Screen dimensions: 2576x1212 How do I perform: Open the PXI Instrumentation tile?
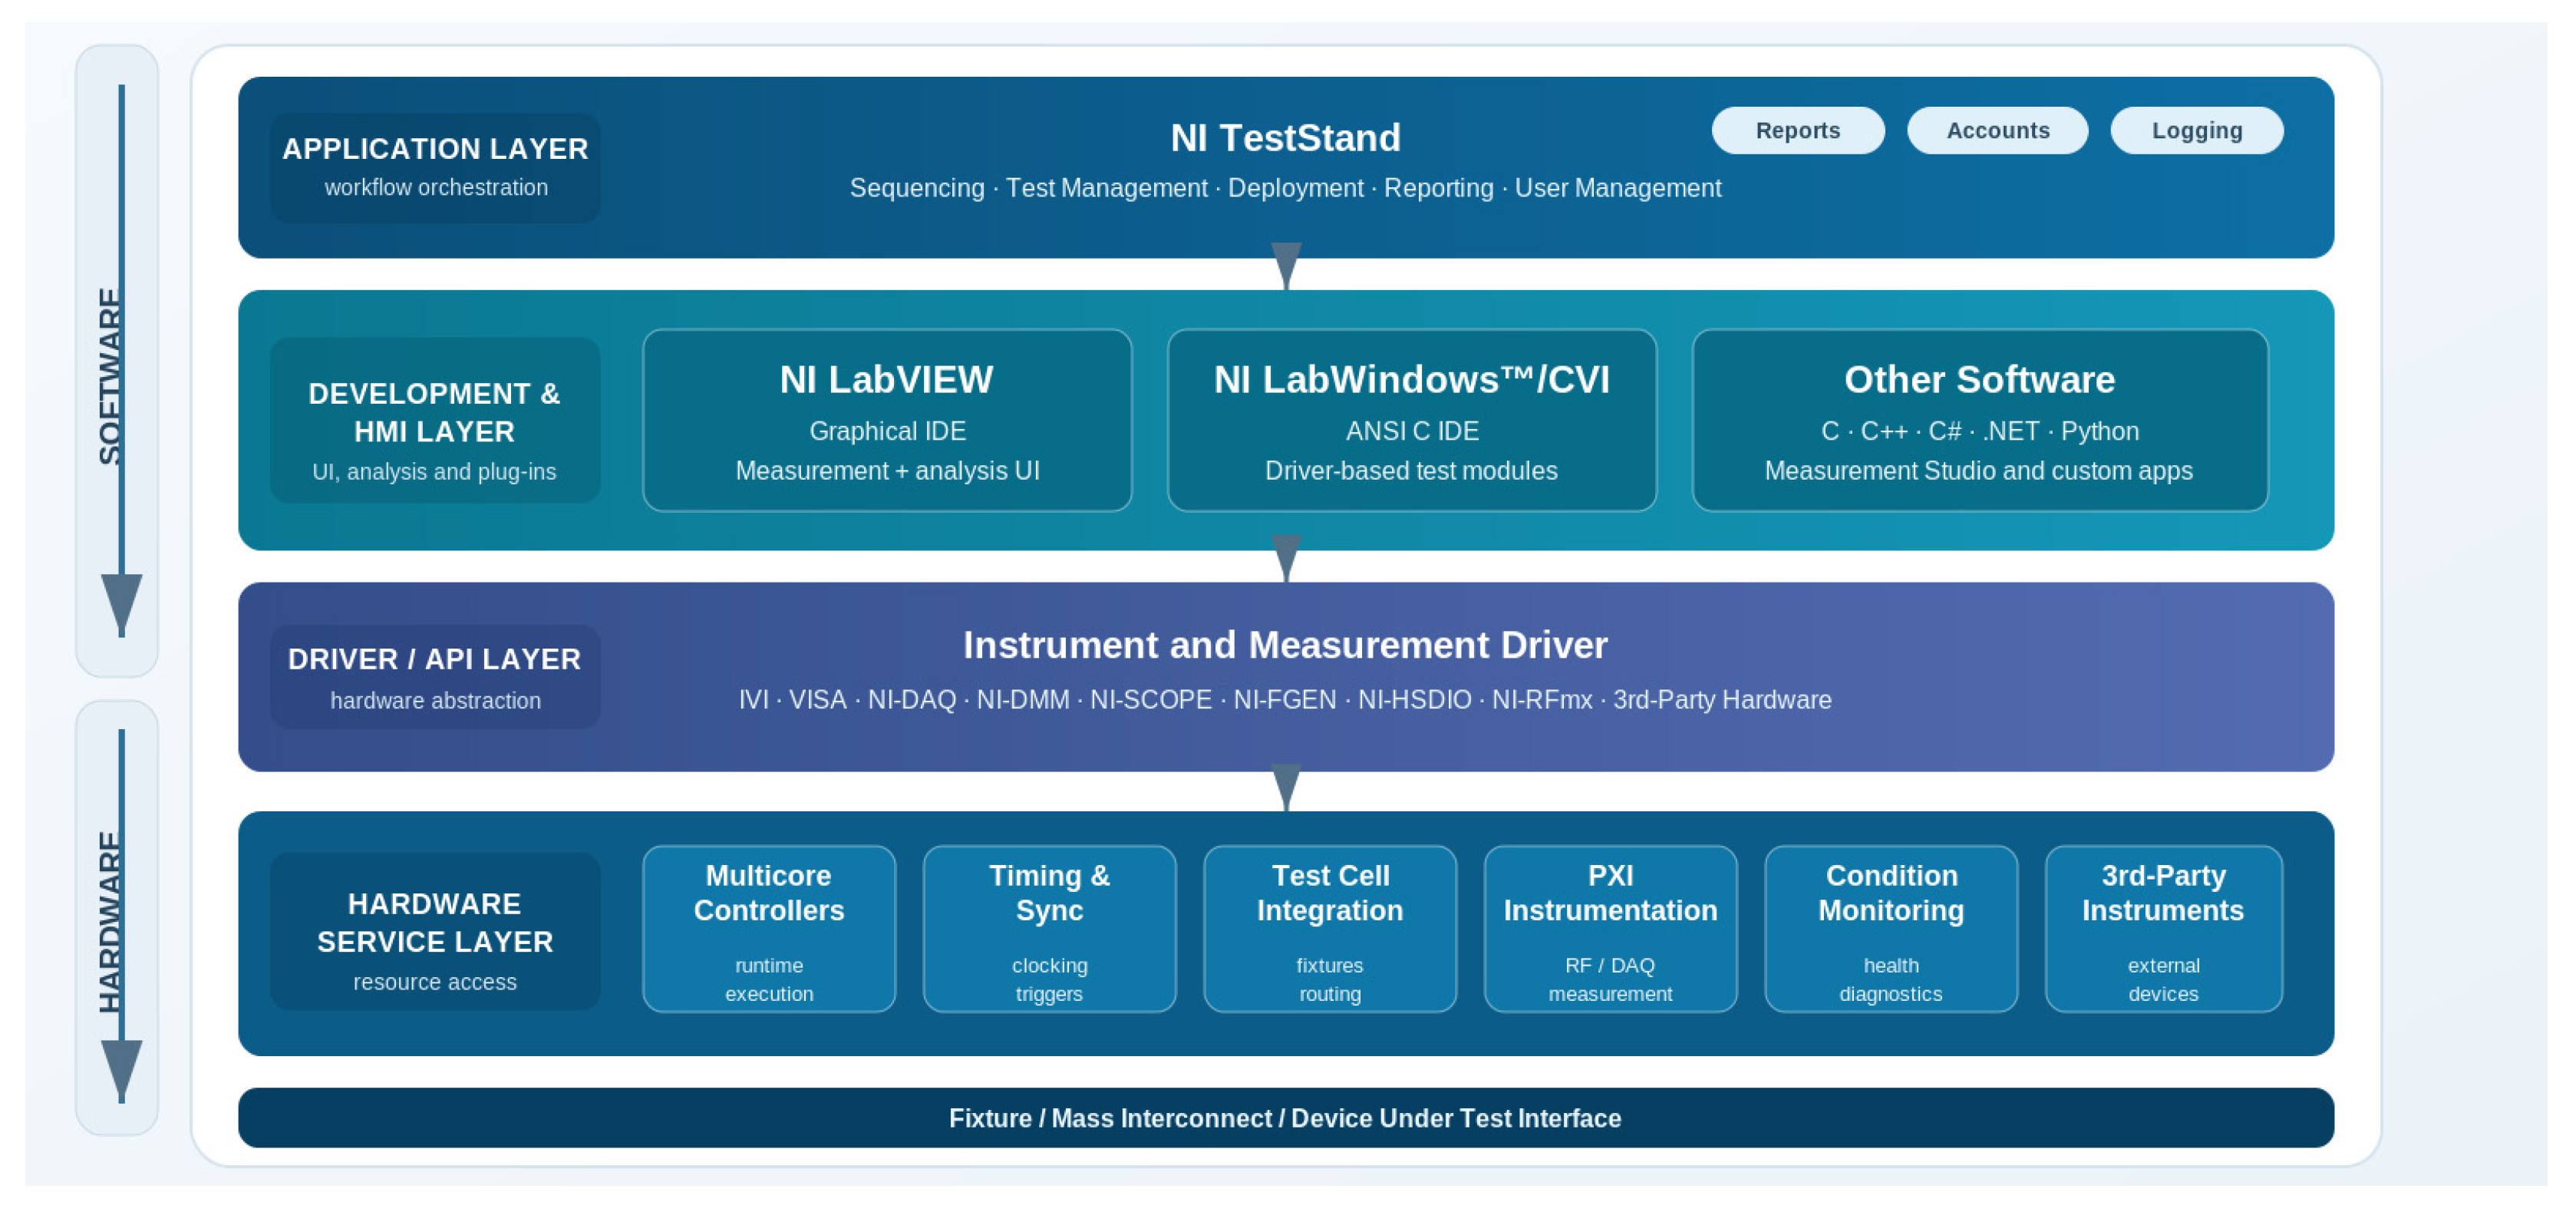click(1610, 929)
